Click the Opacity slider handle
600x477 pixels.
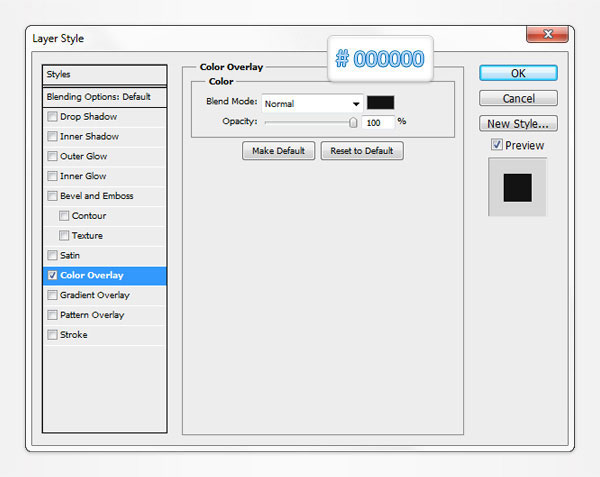click(353, 122)
